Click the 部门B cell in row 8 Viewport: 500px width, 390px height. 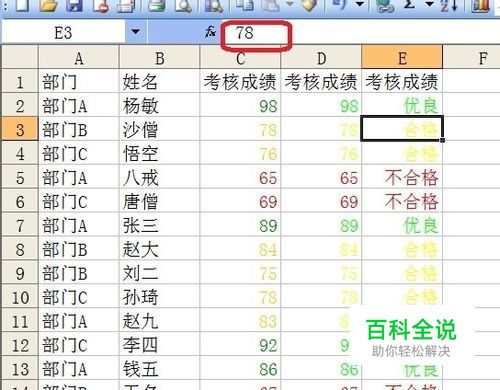point(79,249)
